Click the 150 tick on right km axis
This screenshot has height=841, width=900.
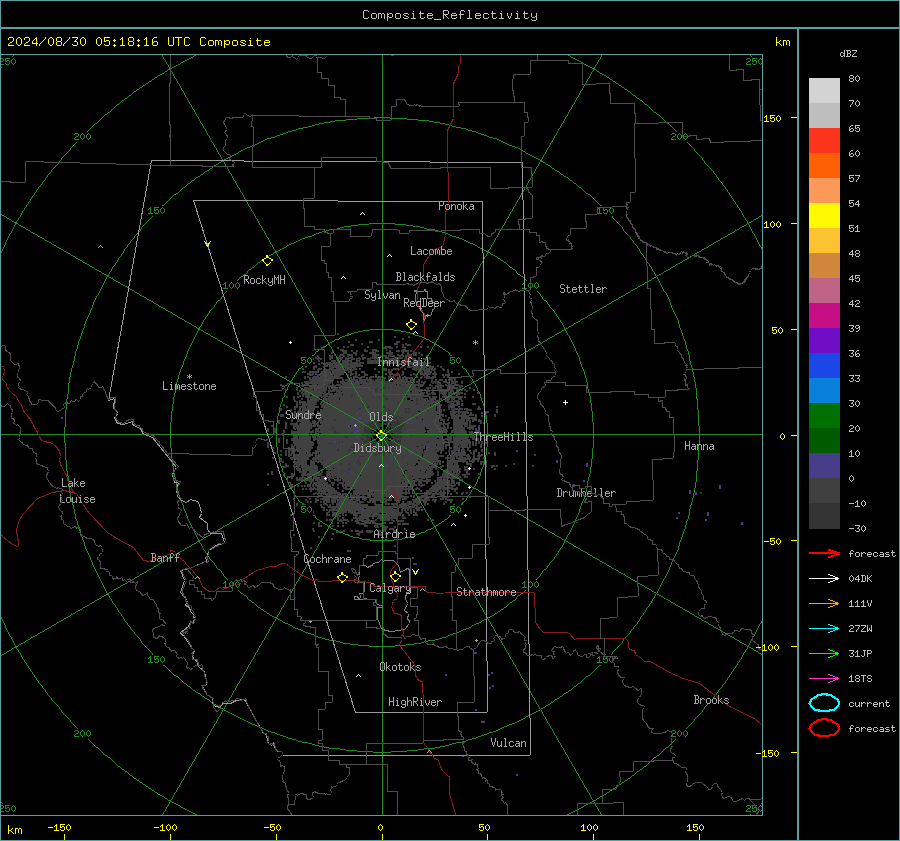coord(772,118)
